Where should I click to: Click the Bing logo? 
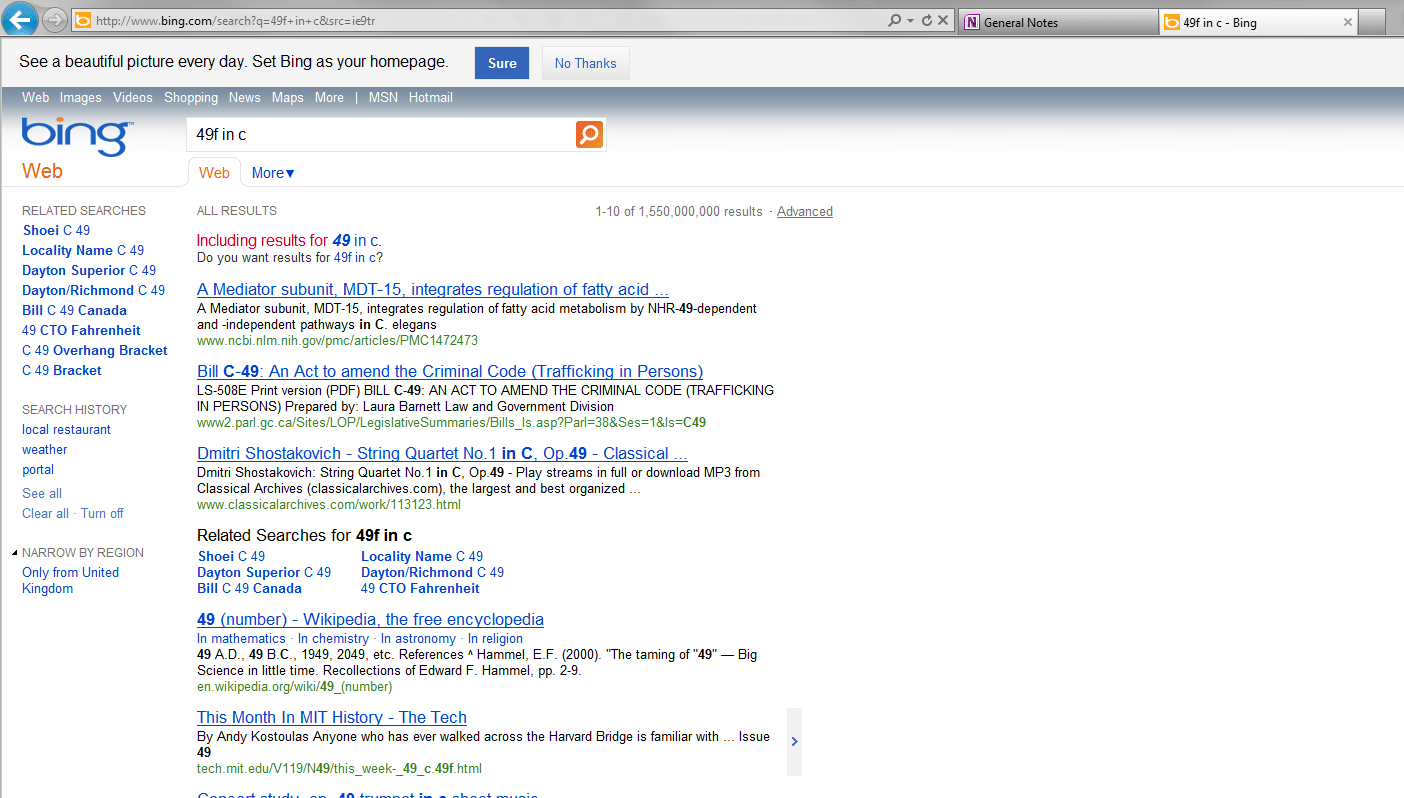76,138
